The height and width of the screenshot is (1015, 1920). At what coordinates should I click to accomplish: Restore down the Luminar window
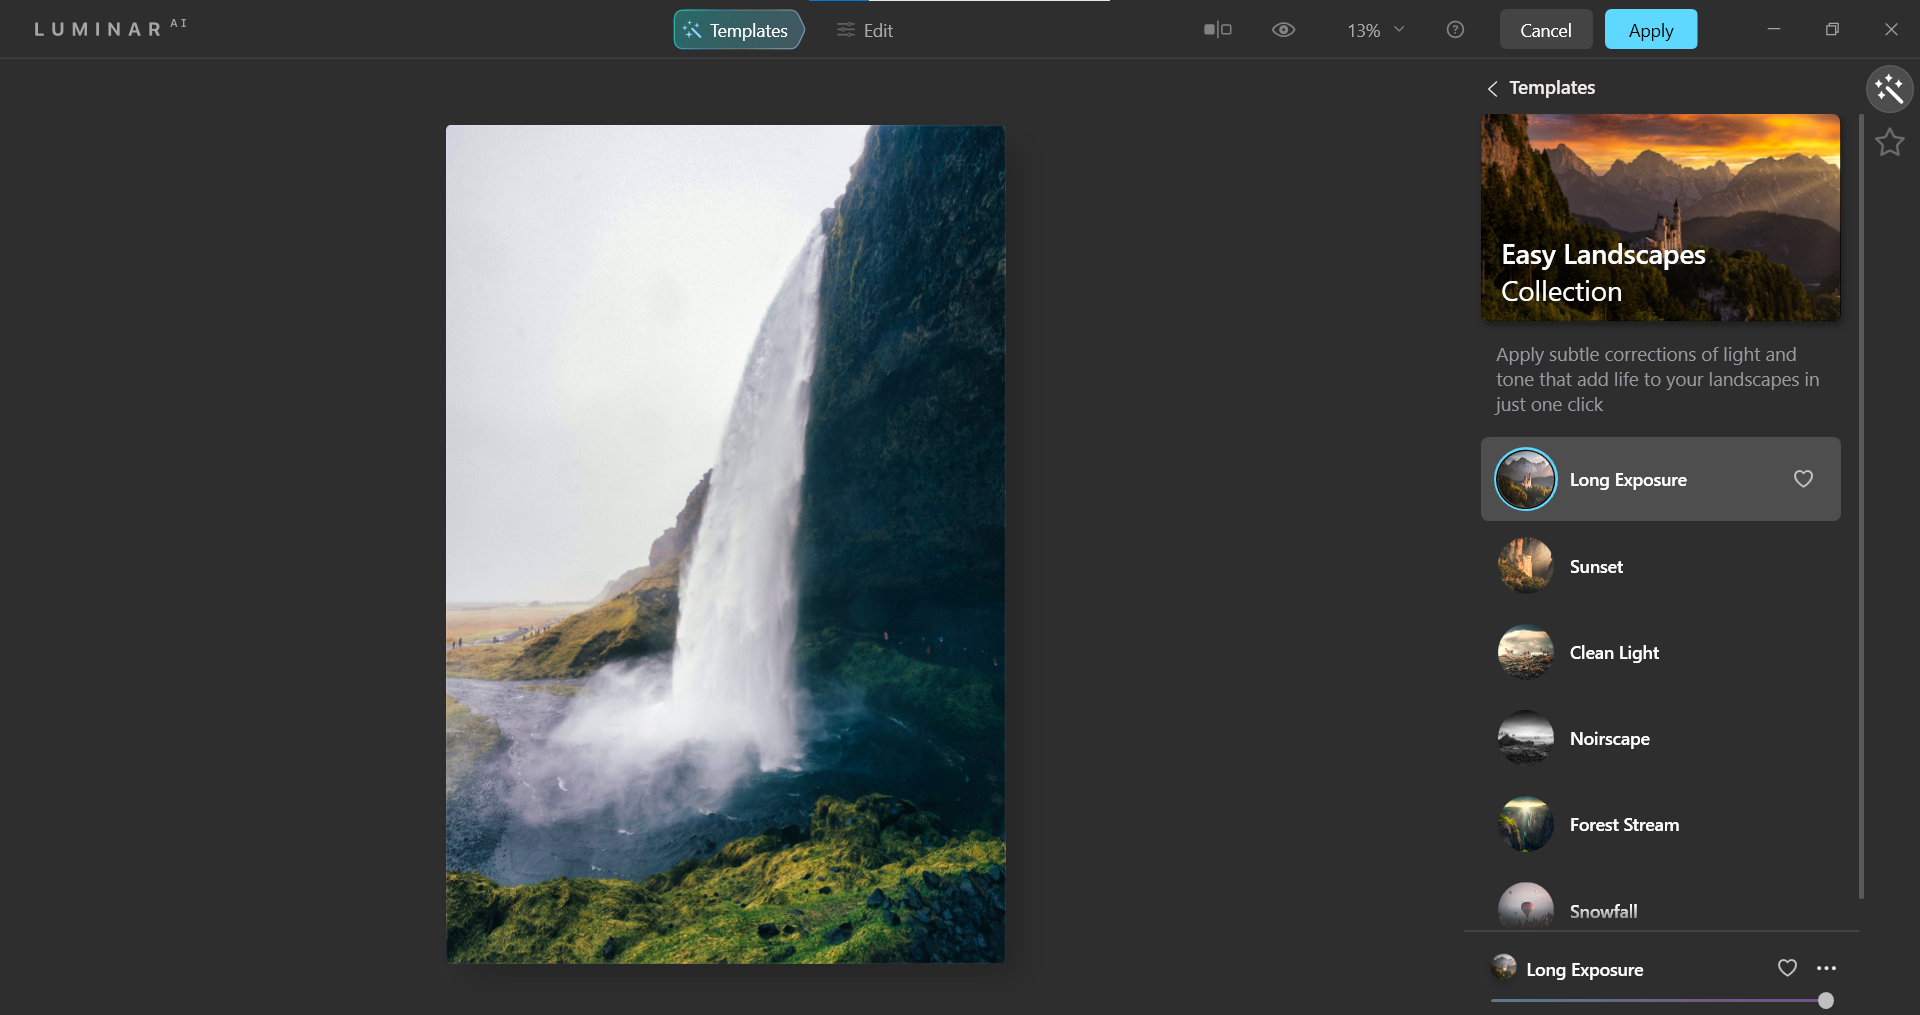pyautogui.click(x=1832, y=29)
